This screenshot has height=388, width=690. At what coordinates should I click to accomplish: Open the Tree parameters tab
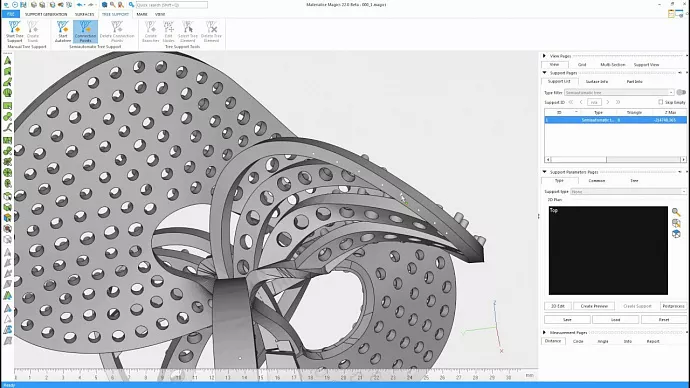[x=634, y=180]
